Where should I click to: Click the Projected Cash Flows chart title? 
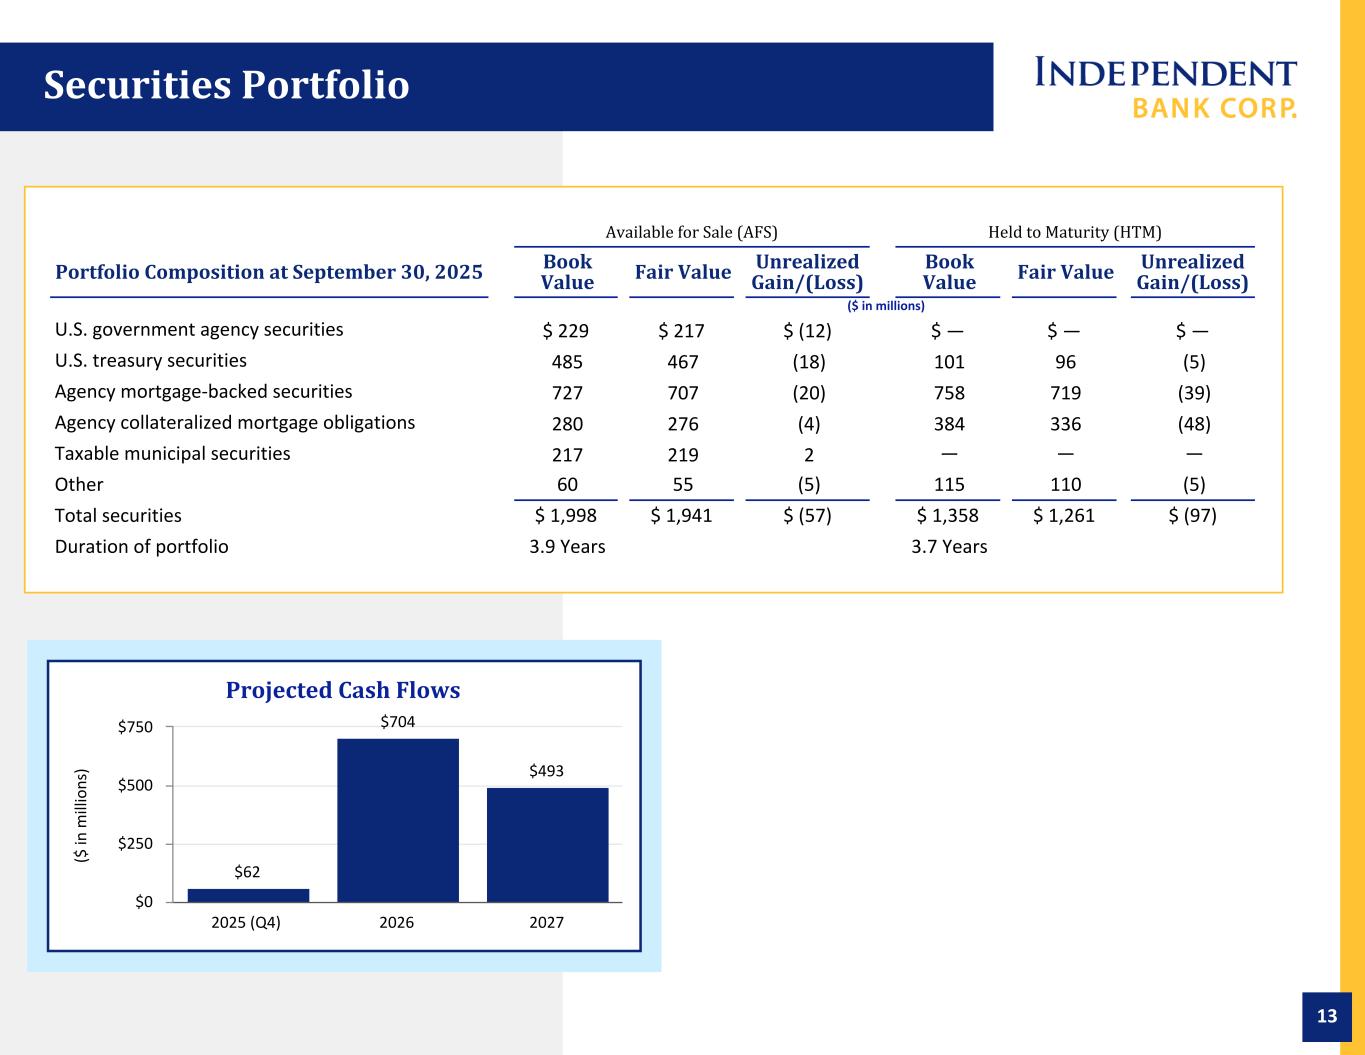point(343,690)
